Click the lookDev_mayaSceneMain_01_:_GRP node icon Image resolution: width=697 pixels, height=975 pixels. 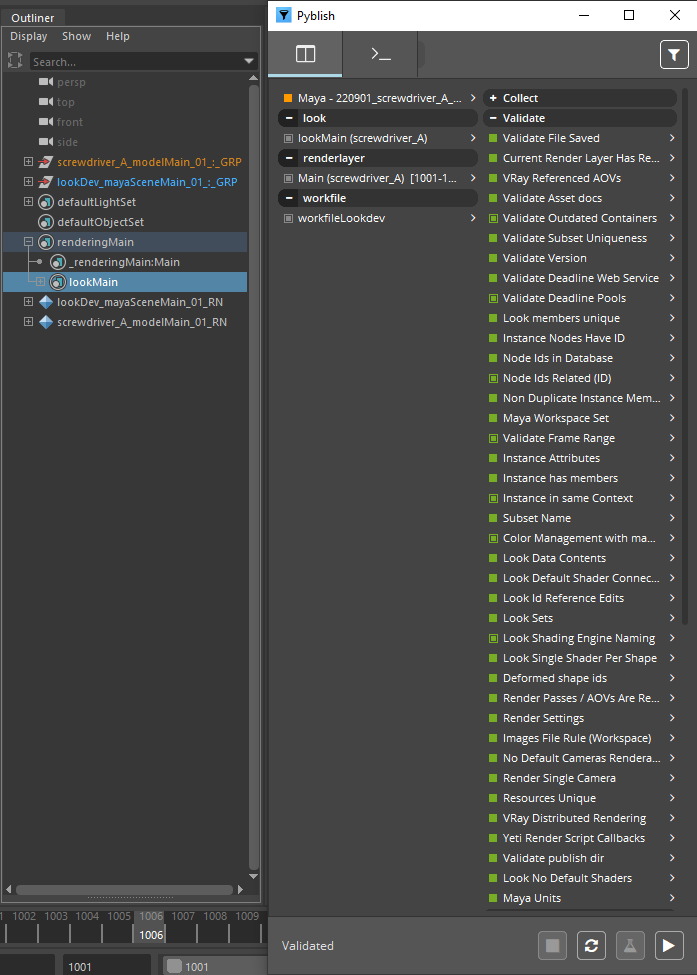point(45,182)
